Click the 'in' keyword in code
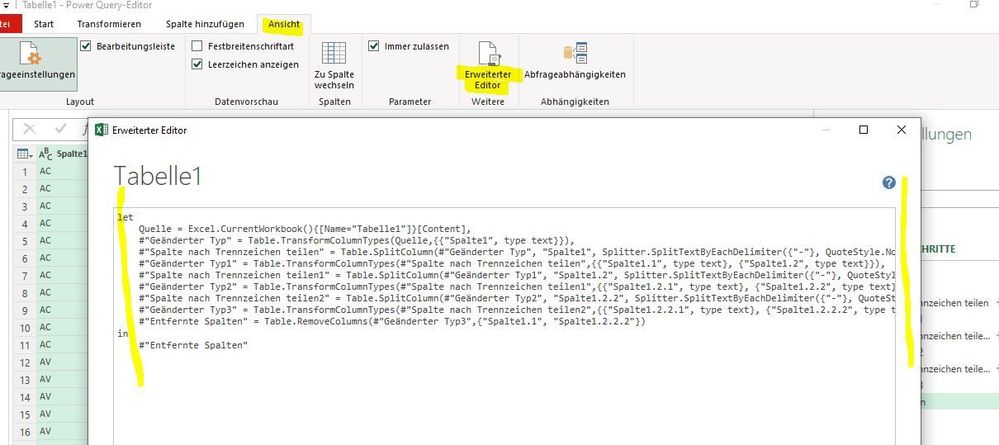This screenshot has width=999, height=445. click(x=123, y=333)
